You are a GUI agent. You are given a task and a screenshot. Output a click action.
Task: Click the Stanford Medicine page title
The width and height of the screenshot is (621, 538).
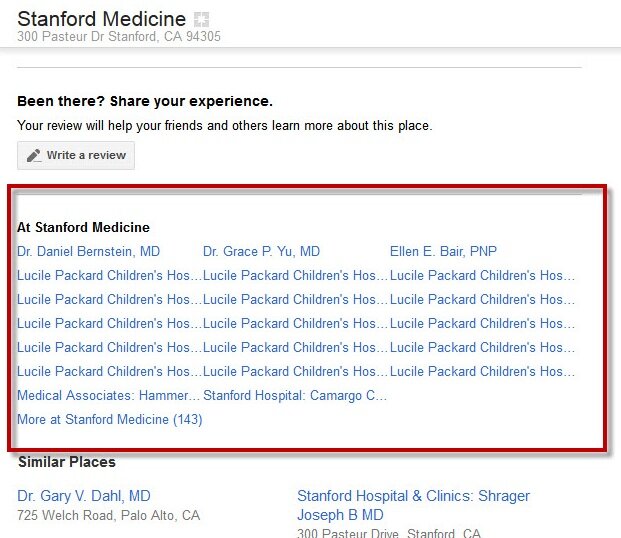(x=102, y=19)
